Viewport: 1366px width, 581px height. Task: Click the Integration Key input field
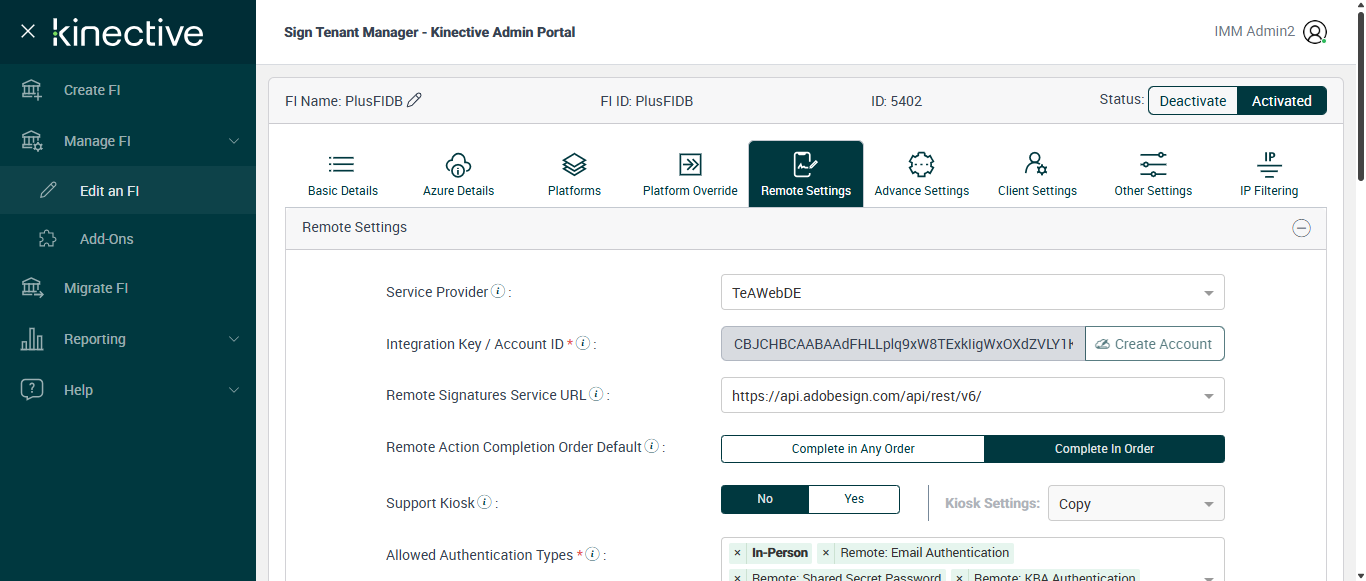point(902,344)
